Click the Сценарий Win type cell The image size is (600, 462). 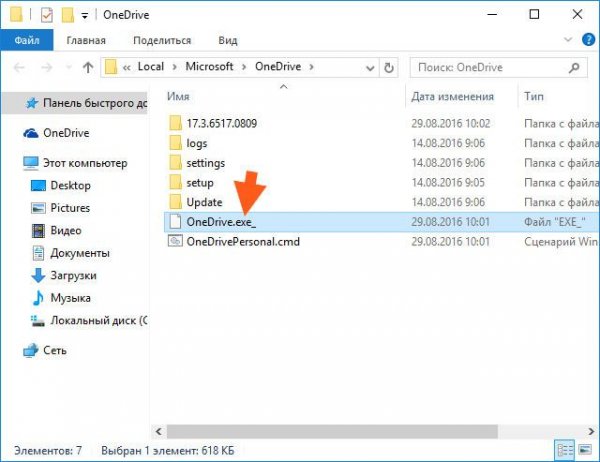tap(561, 242)
